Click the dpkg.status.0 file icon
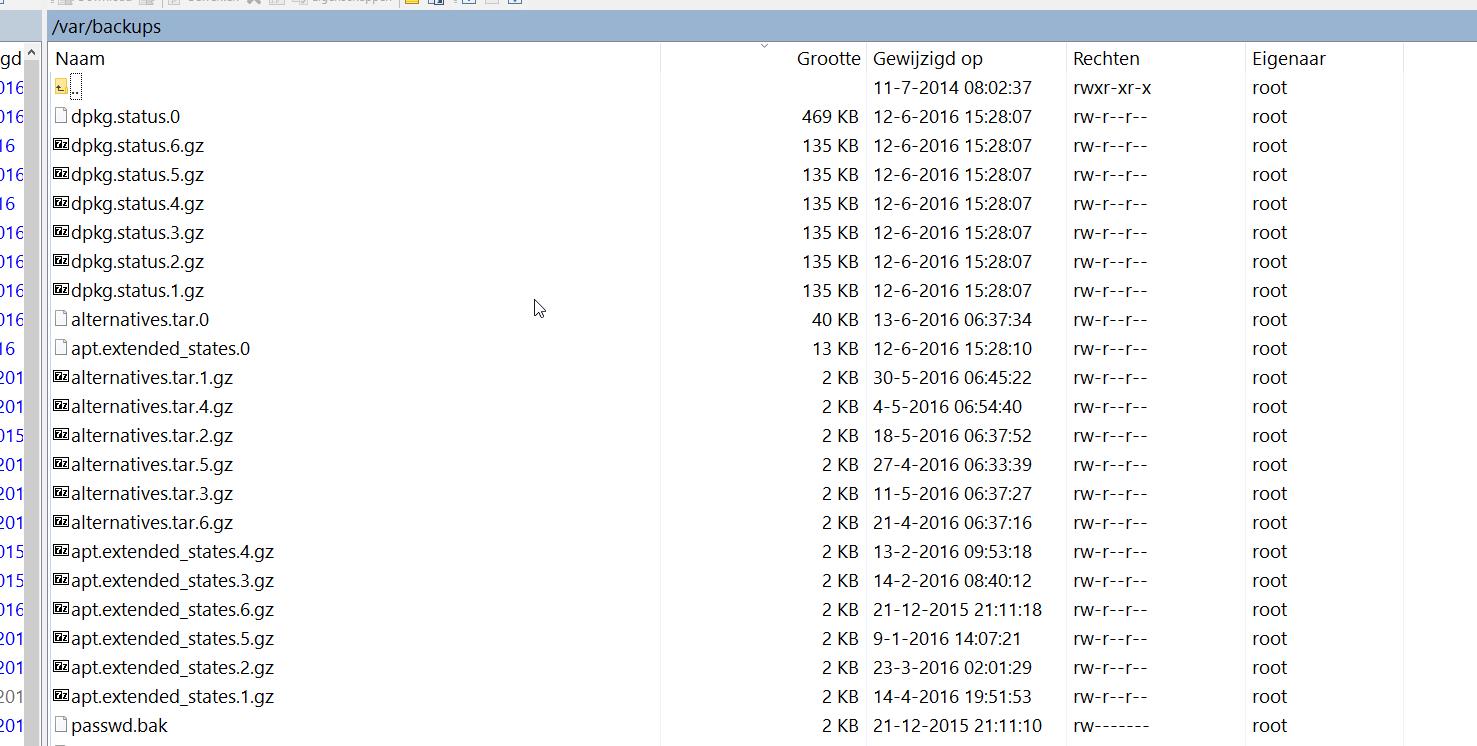The height and width of the screenshot is (746, 1477). click(x=61, y=116)
